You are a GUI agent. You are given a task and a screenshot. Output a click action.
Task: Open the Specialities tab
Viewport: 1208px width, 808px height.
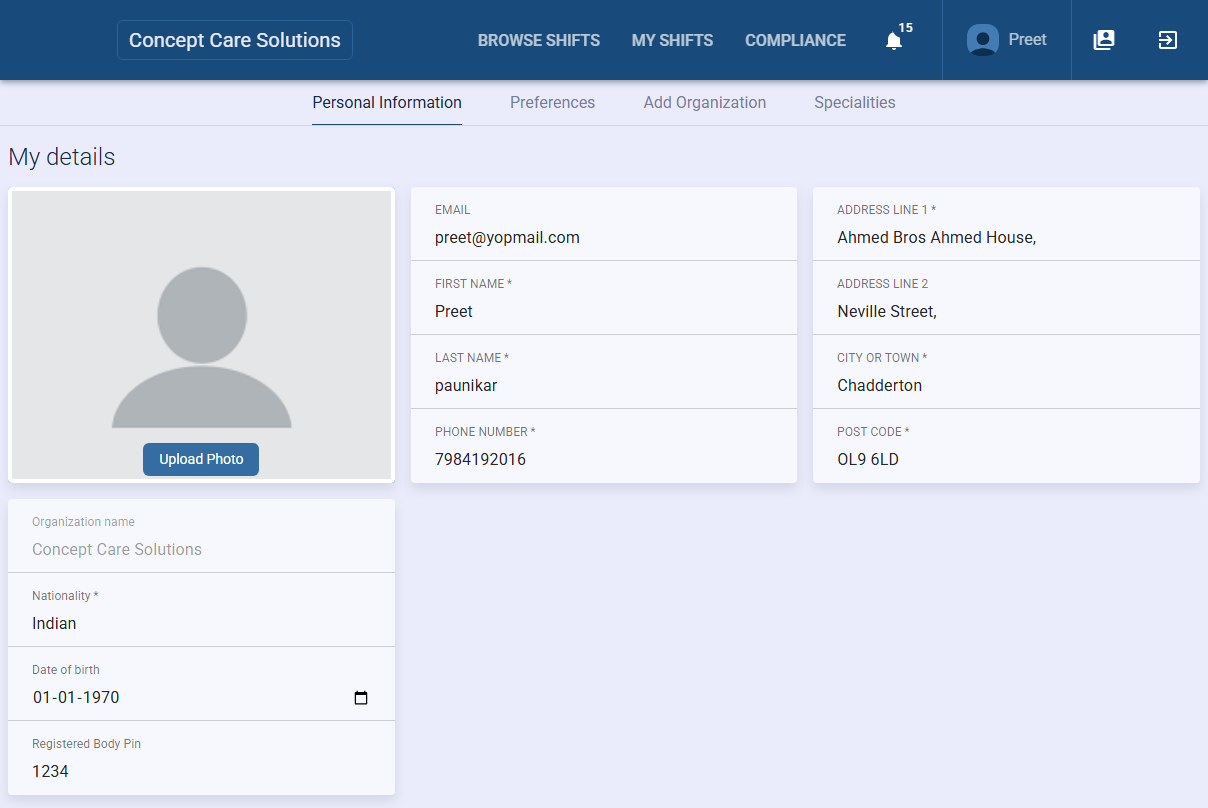pyautogui.click(x=855, y=102)
